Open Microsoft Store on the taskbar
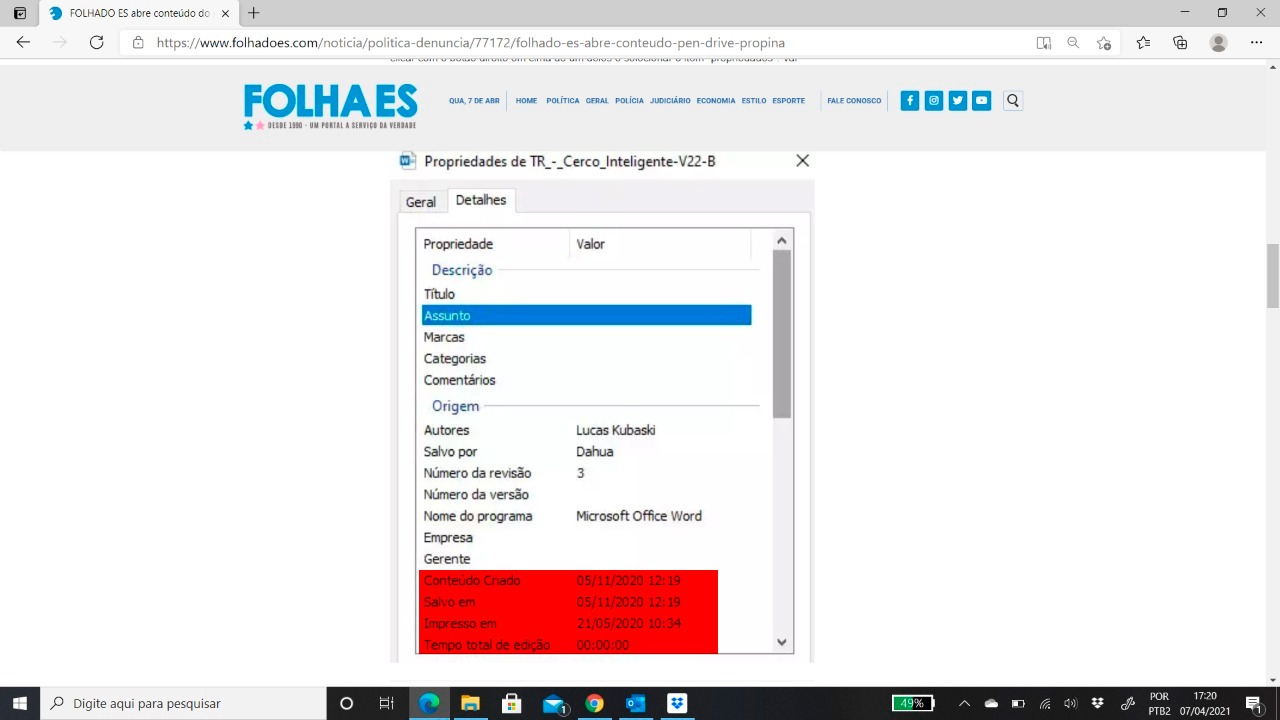 [511, 703]
